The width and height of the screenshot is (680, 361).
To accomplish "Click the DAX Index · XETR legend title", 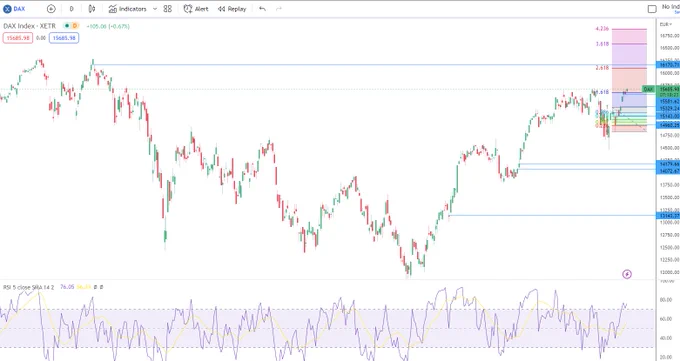I will pos(29,26).
